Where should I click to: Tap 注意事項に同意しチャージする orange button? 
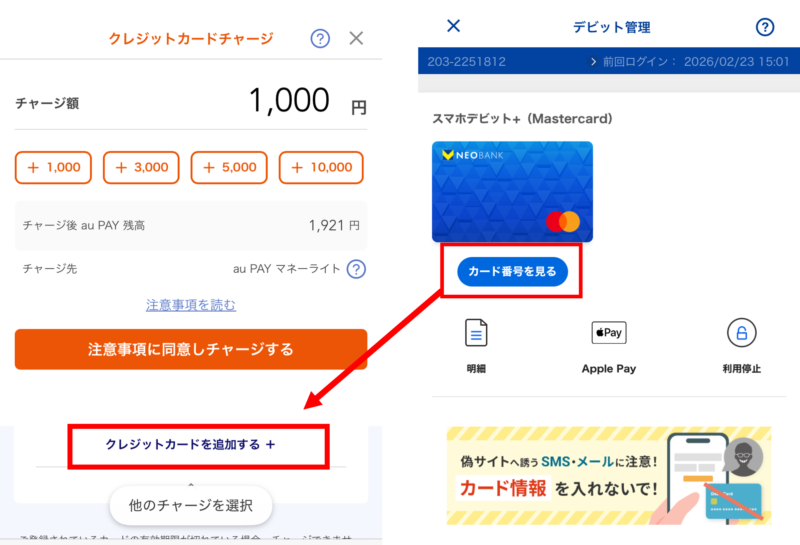pos(191,349)
